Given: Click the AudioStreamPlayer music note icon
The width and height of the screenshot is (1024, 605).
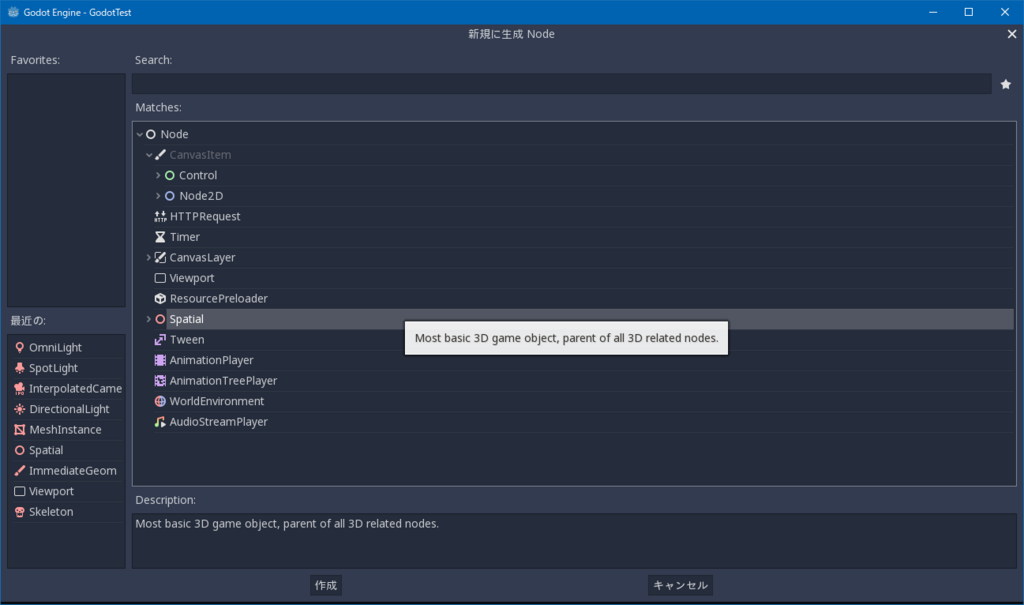Looking at the screenshot, I should [160, 422].
